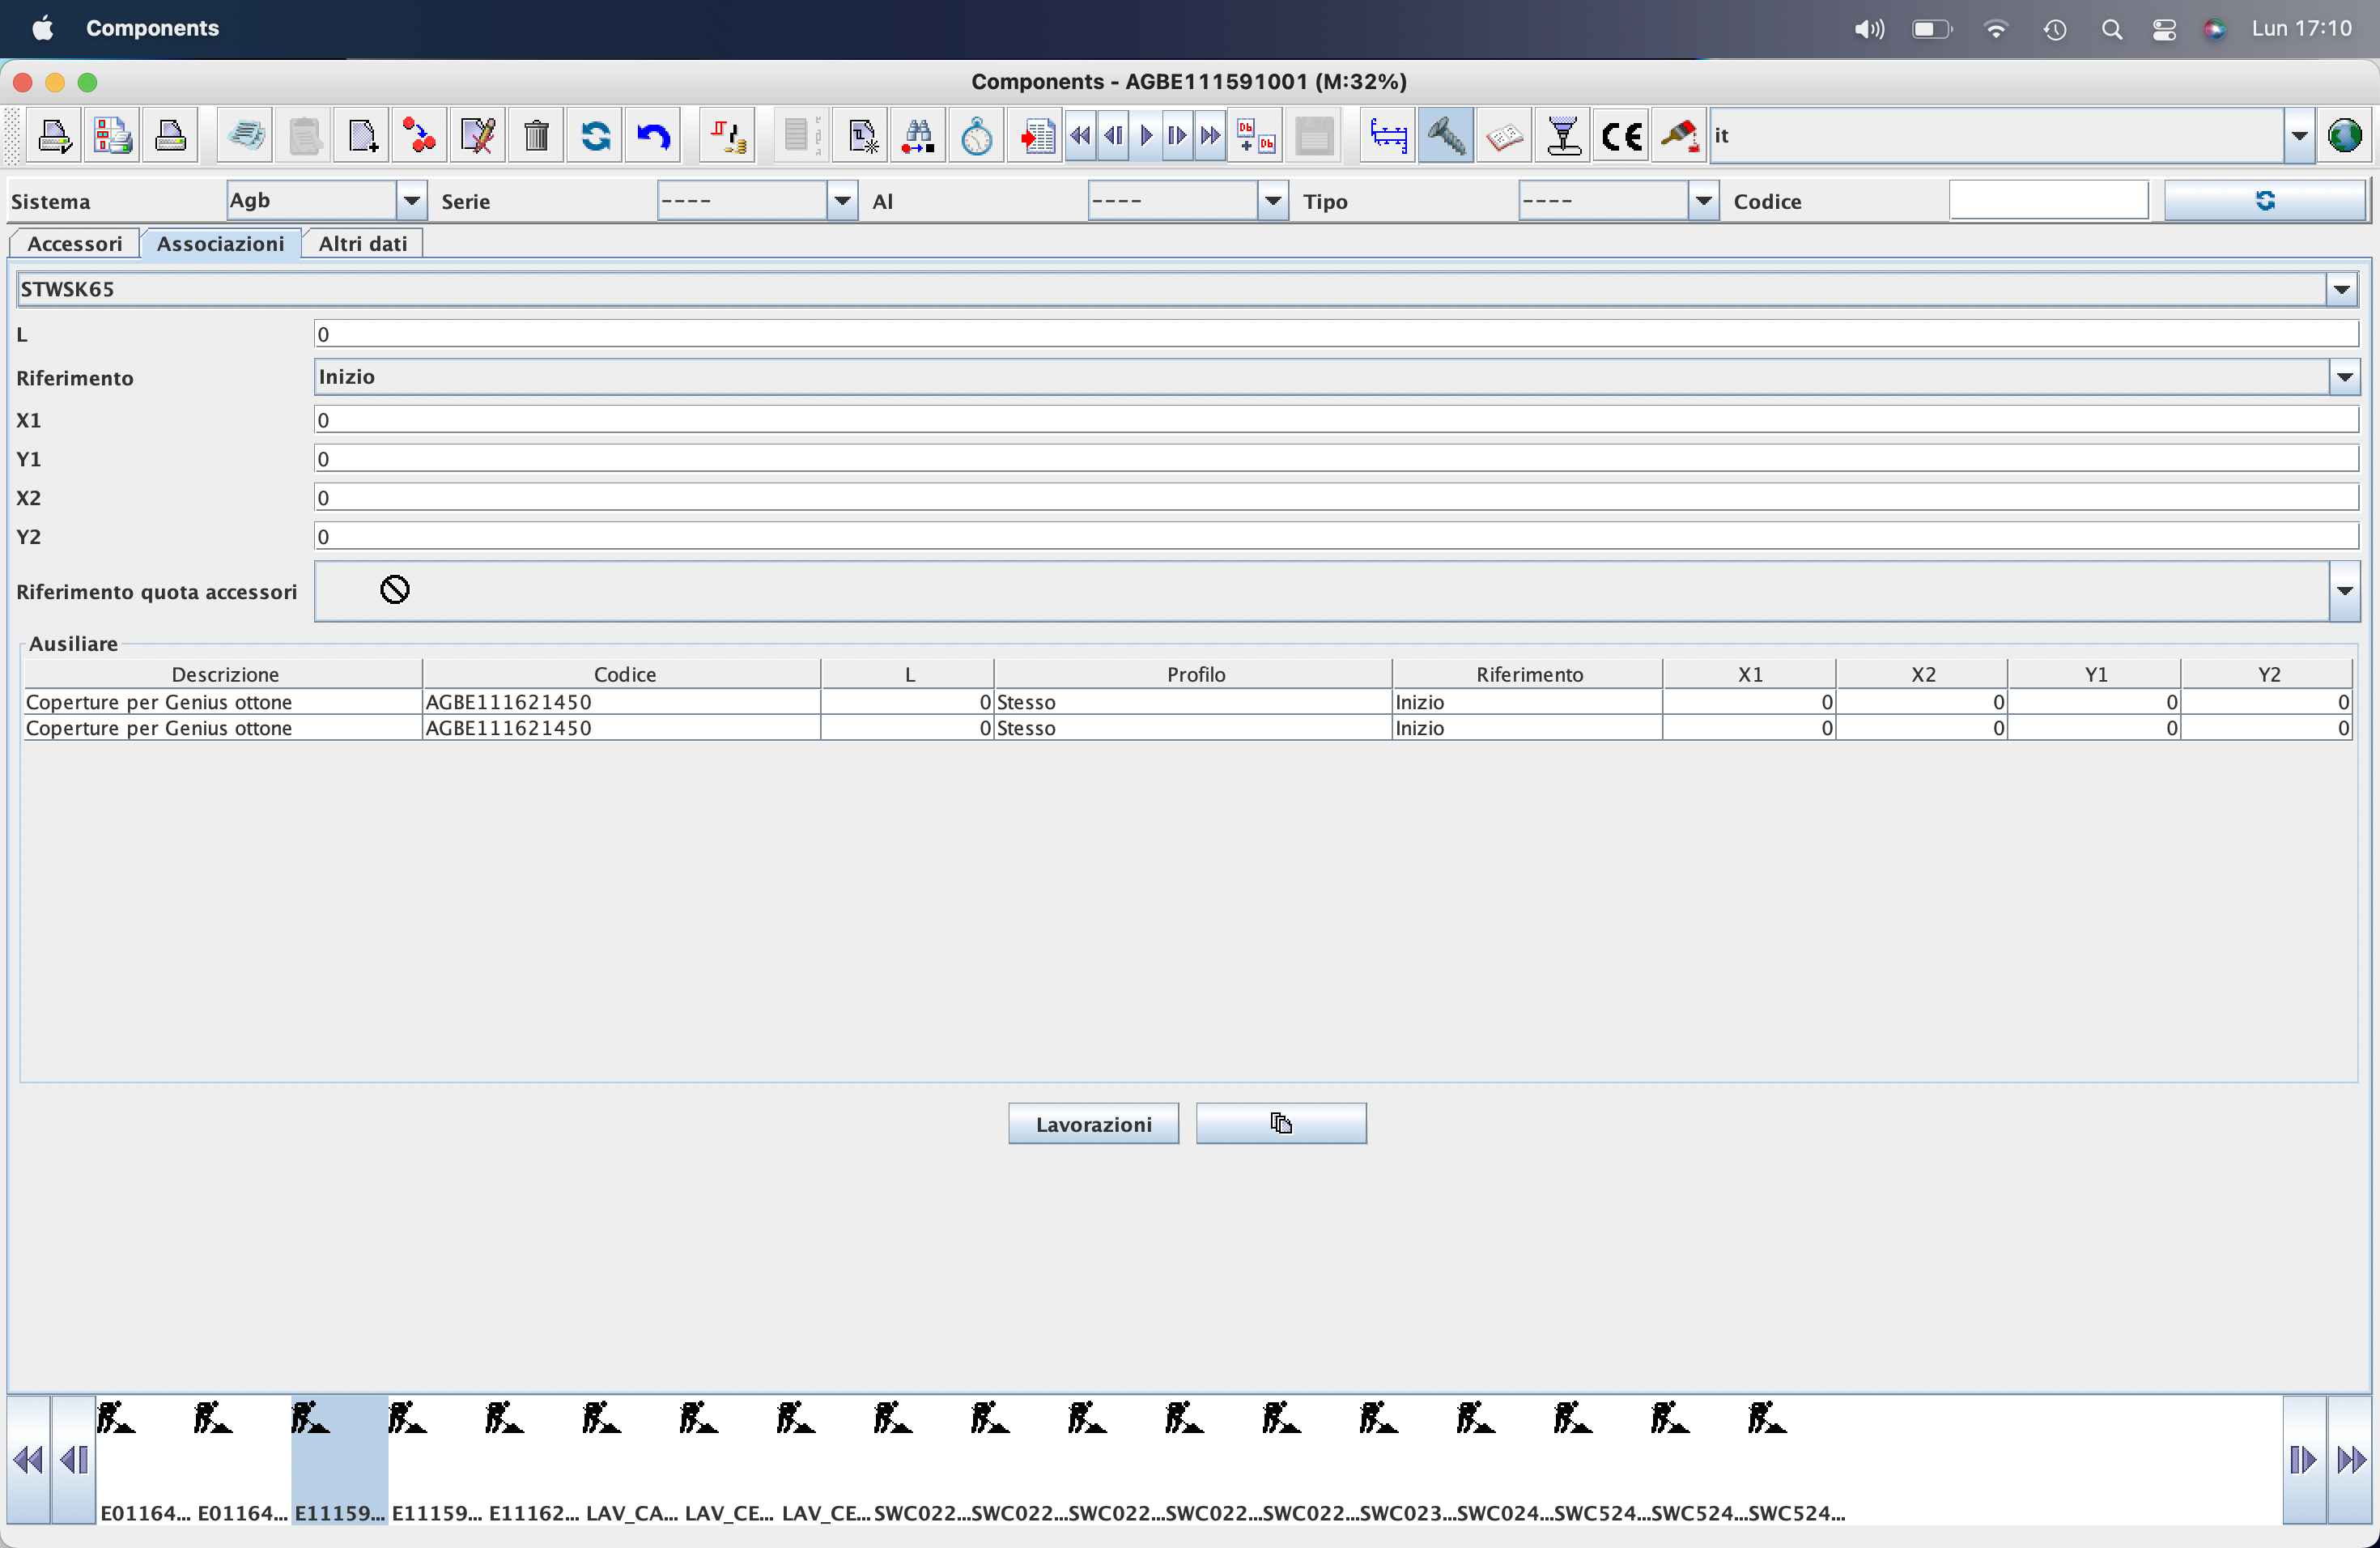
Task: Switch to the Accessori tab
Action: [x=75, y=244]
